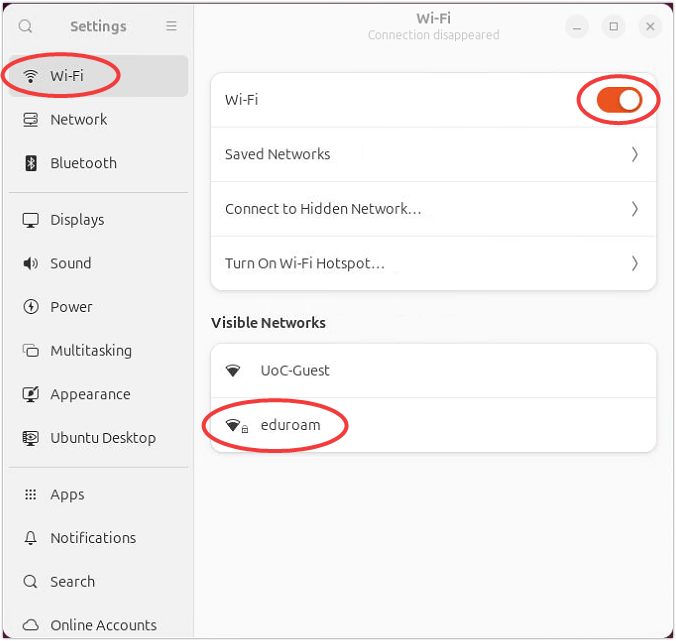
Task: Select Online Accounts in sidebar
Action: click(103, 625)
